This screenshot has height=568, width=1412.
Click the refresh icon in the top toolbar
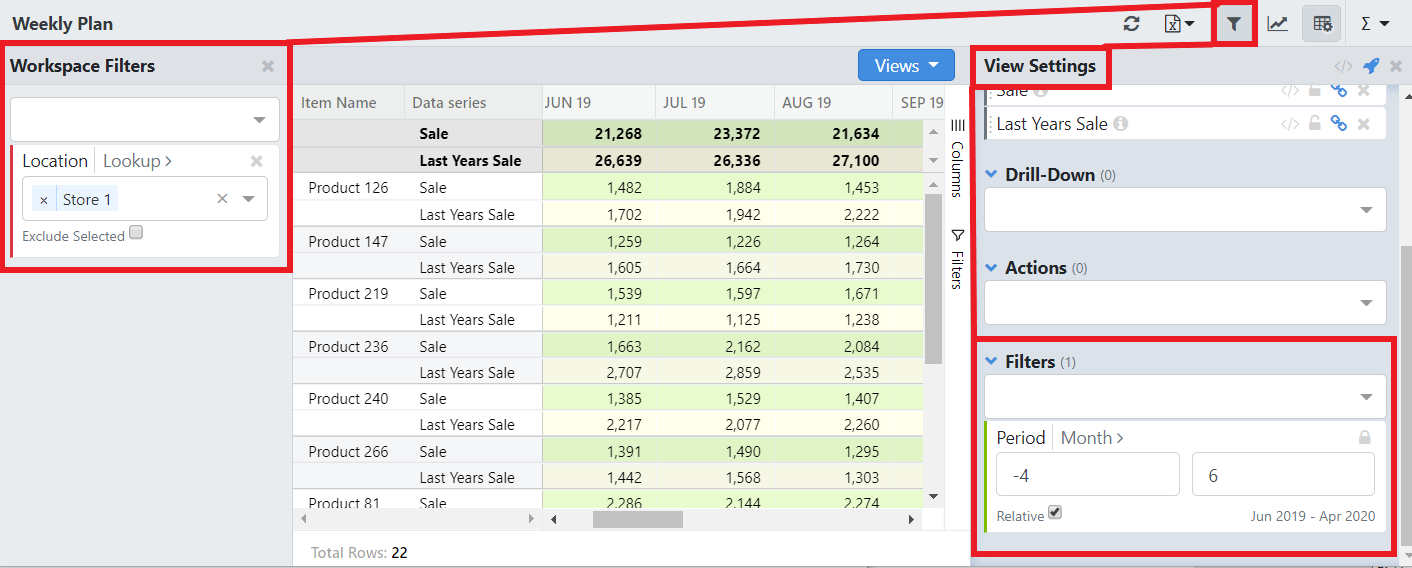[1131, 24]
